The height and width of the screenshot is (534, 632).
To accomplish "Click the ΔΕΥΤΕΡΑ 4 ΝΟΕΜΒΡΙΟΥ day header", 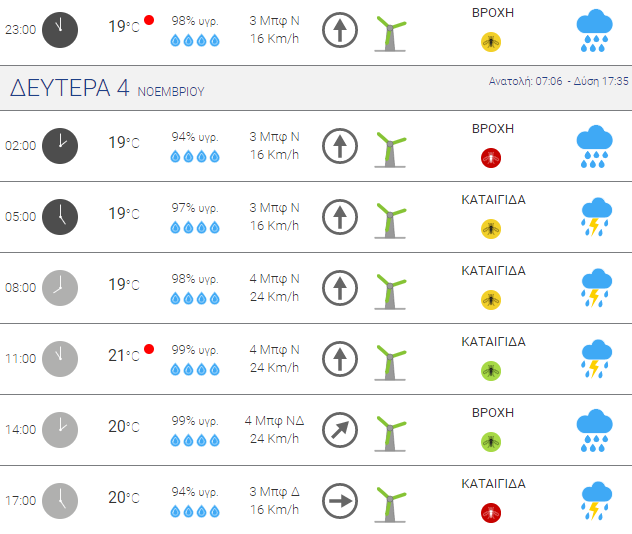I will pyautogui.click(x=107, y=88).
